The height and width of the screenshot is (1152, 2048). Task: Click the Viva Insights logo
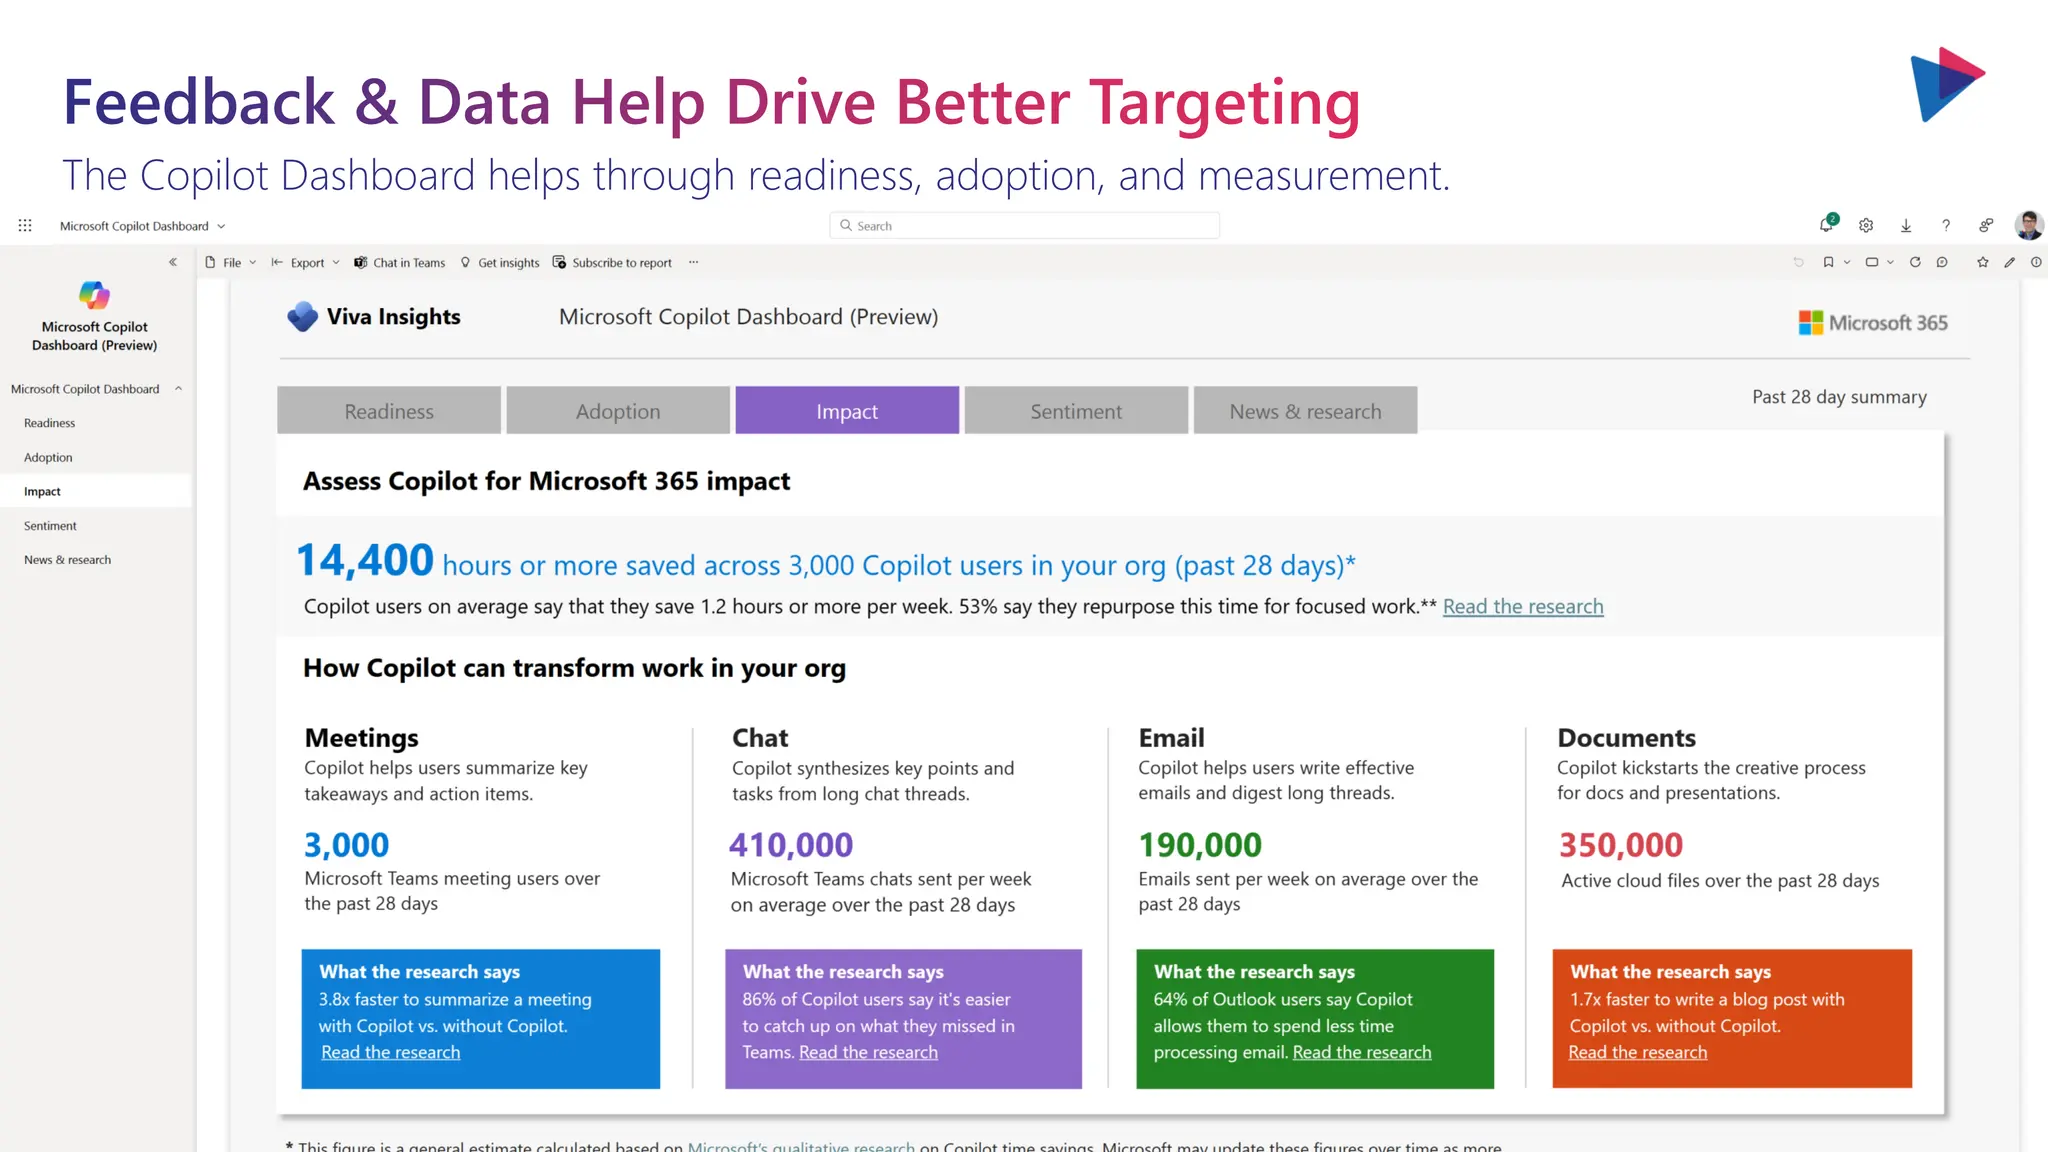(x=302, y=317)
